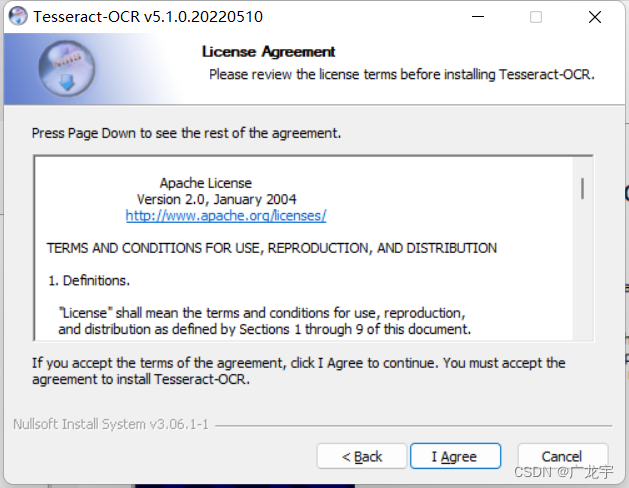Screen dimensions: 629x488
Task: Click the 'Nullsoft Install System v3.06.1-1' label
Action: pyautogui.click(x=111, y=424)
